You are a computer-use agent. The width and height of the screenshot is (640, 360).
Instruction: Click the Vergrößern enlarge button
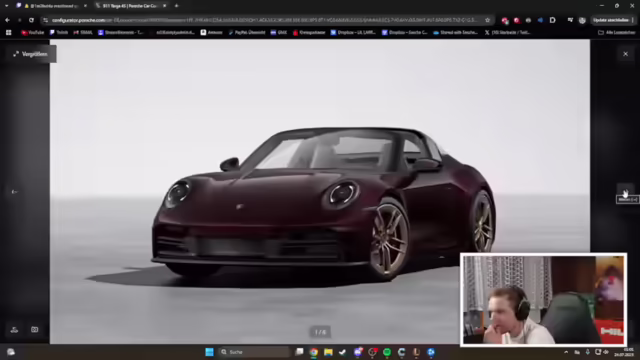point(31,54)
